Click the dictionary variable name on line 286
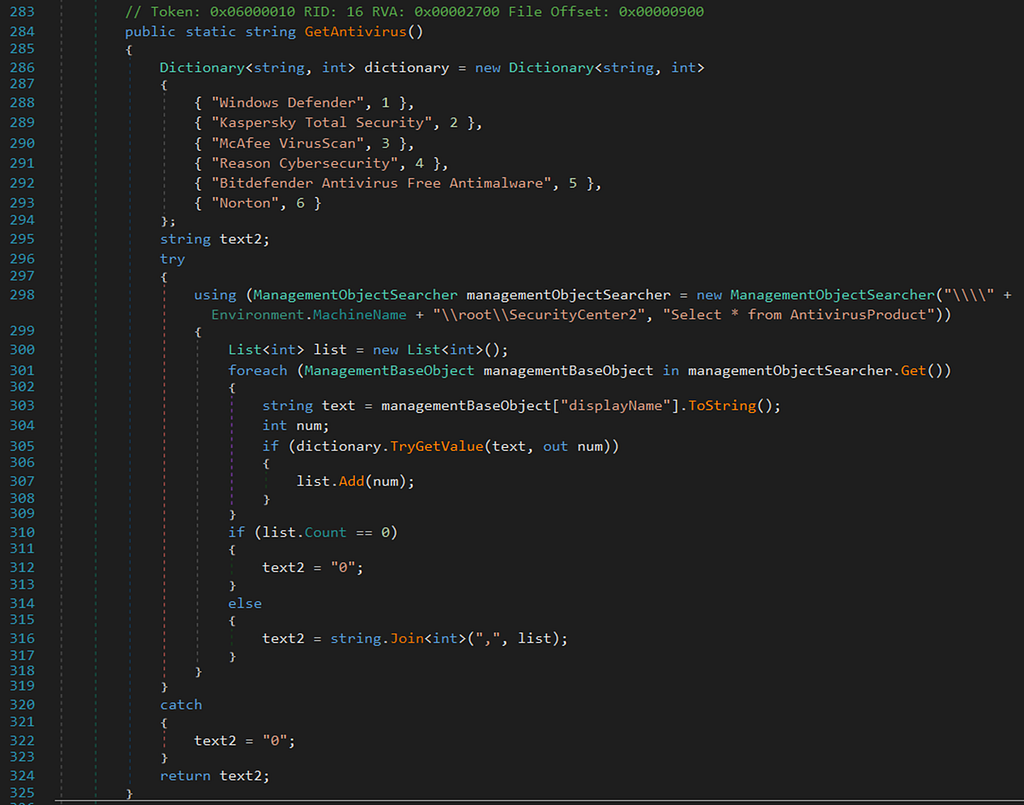 [406, 68]
